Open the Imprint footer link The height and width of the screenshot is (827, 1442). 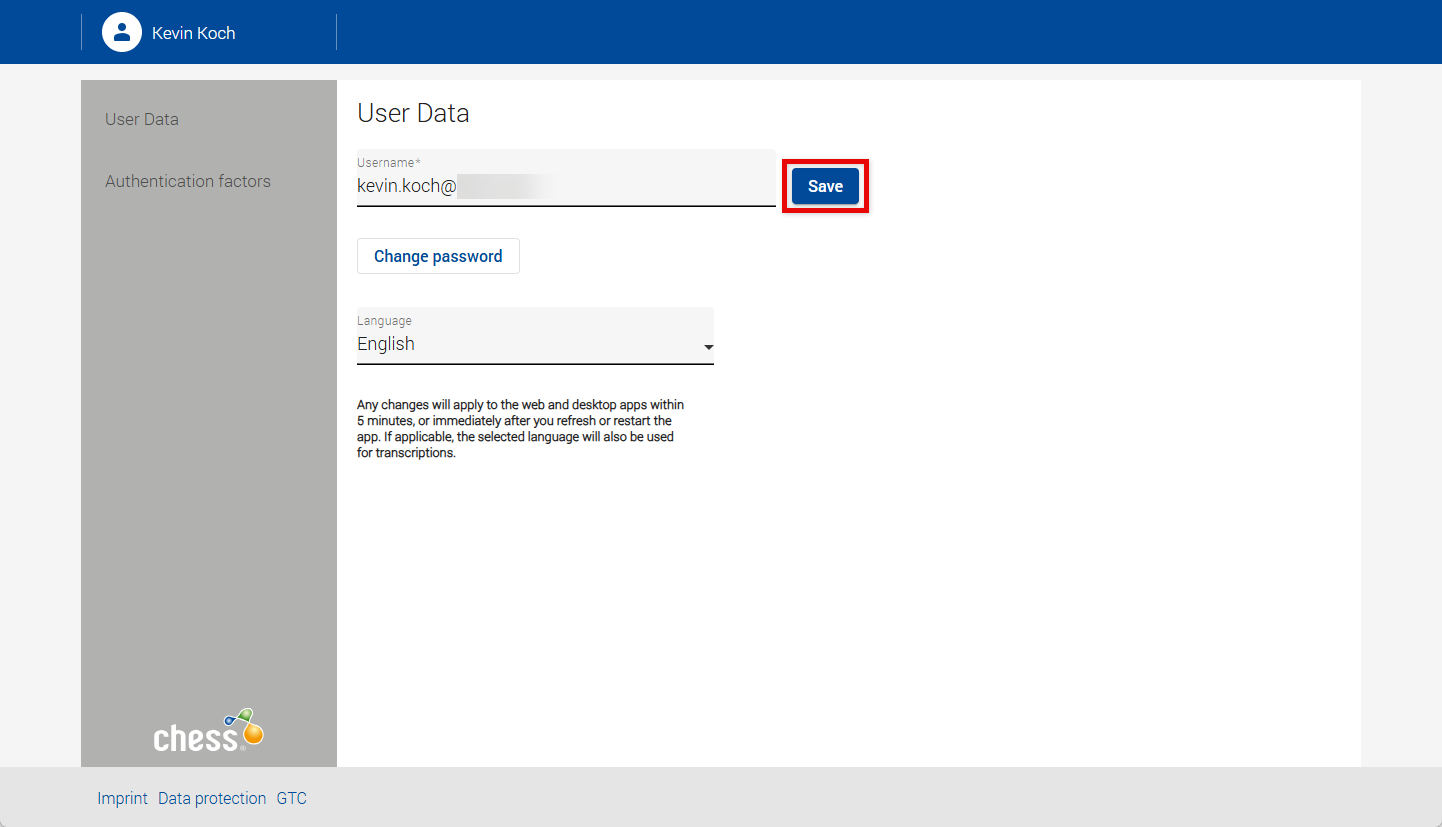(122, 798)
